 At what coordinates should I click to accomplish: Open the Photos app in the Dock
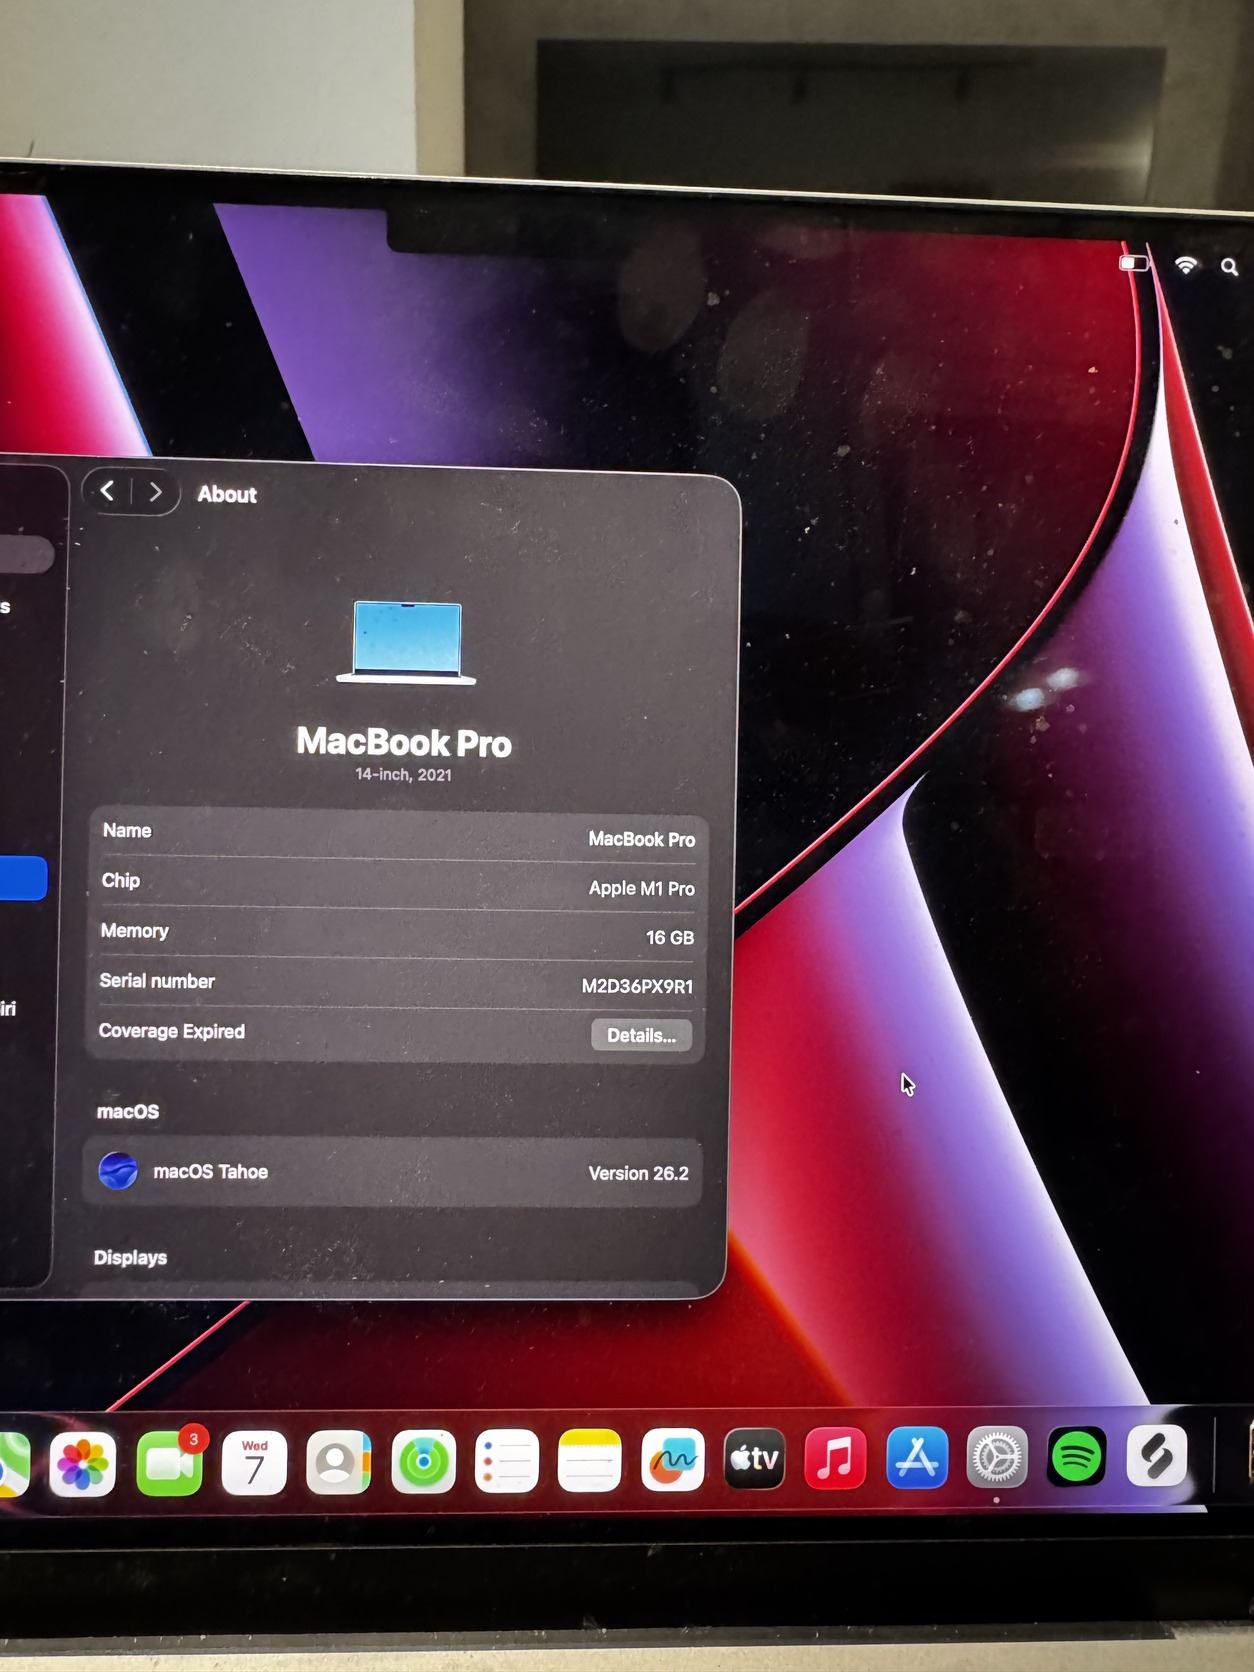click(x=82, y=1464)
